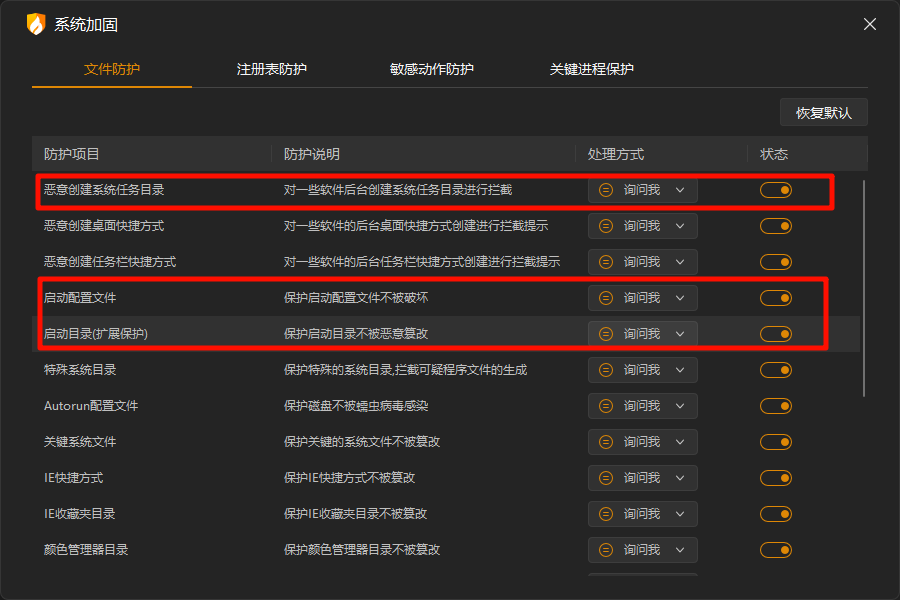This screenshot has height=600, width=900.
Task: Toggle IE收藏夹目录 protection switch
Action: click(776, 514)
